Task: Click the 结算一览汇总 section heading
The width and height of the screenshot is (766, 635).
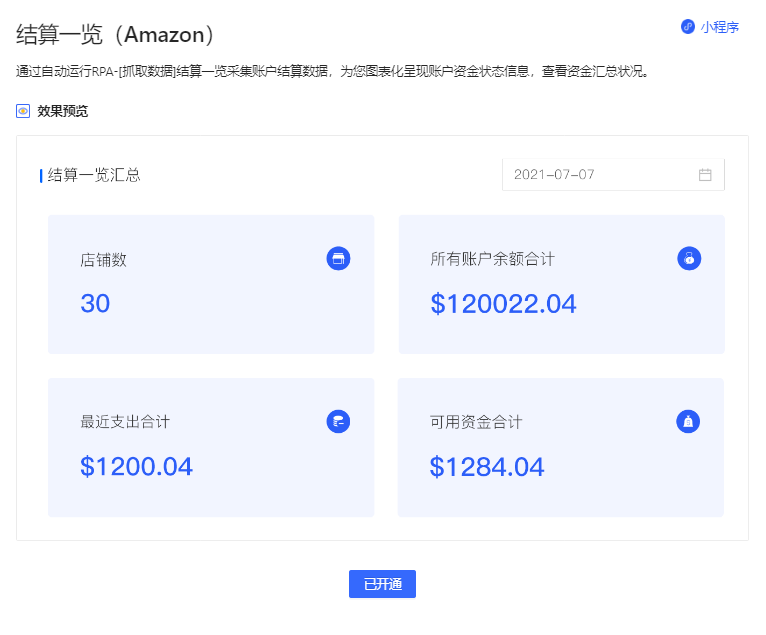Action: [x=94, y=175]
